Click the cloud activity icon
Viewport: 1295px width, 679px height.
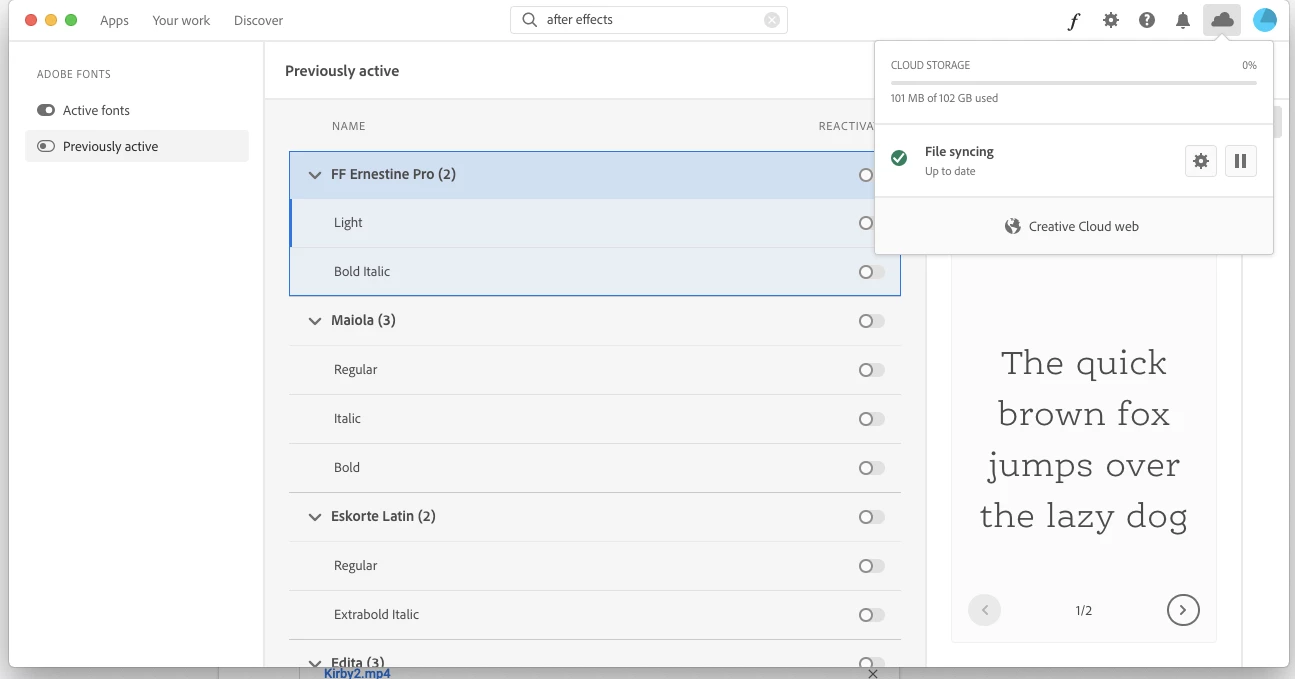point(1222,20)
